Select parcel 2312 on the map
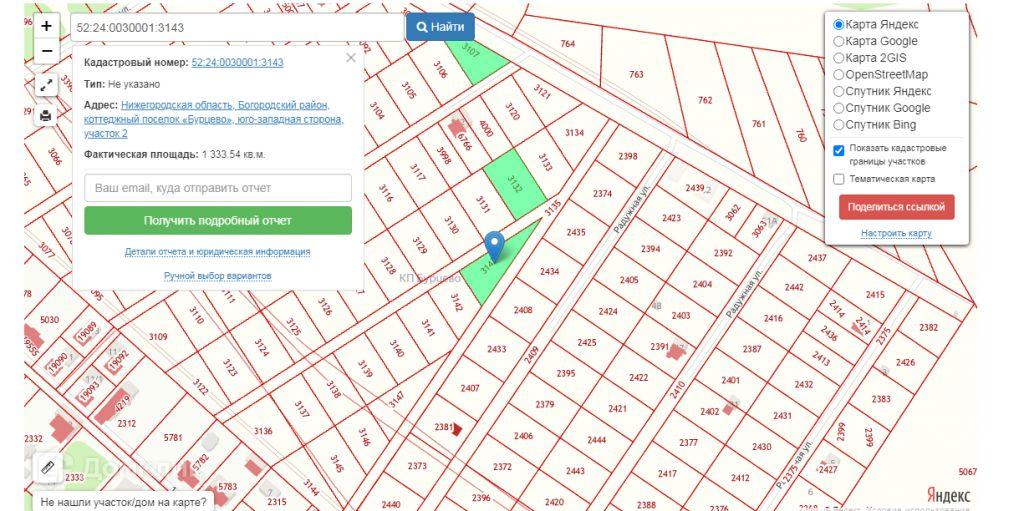The width and height of the screenshot is (1024, 511). (x=127, y=423)
